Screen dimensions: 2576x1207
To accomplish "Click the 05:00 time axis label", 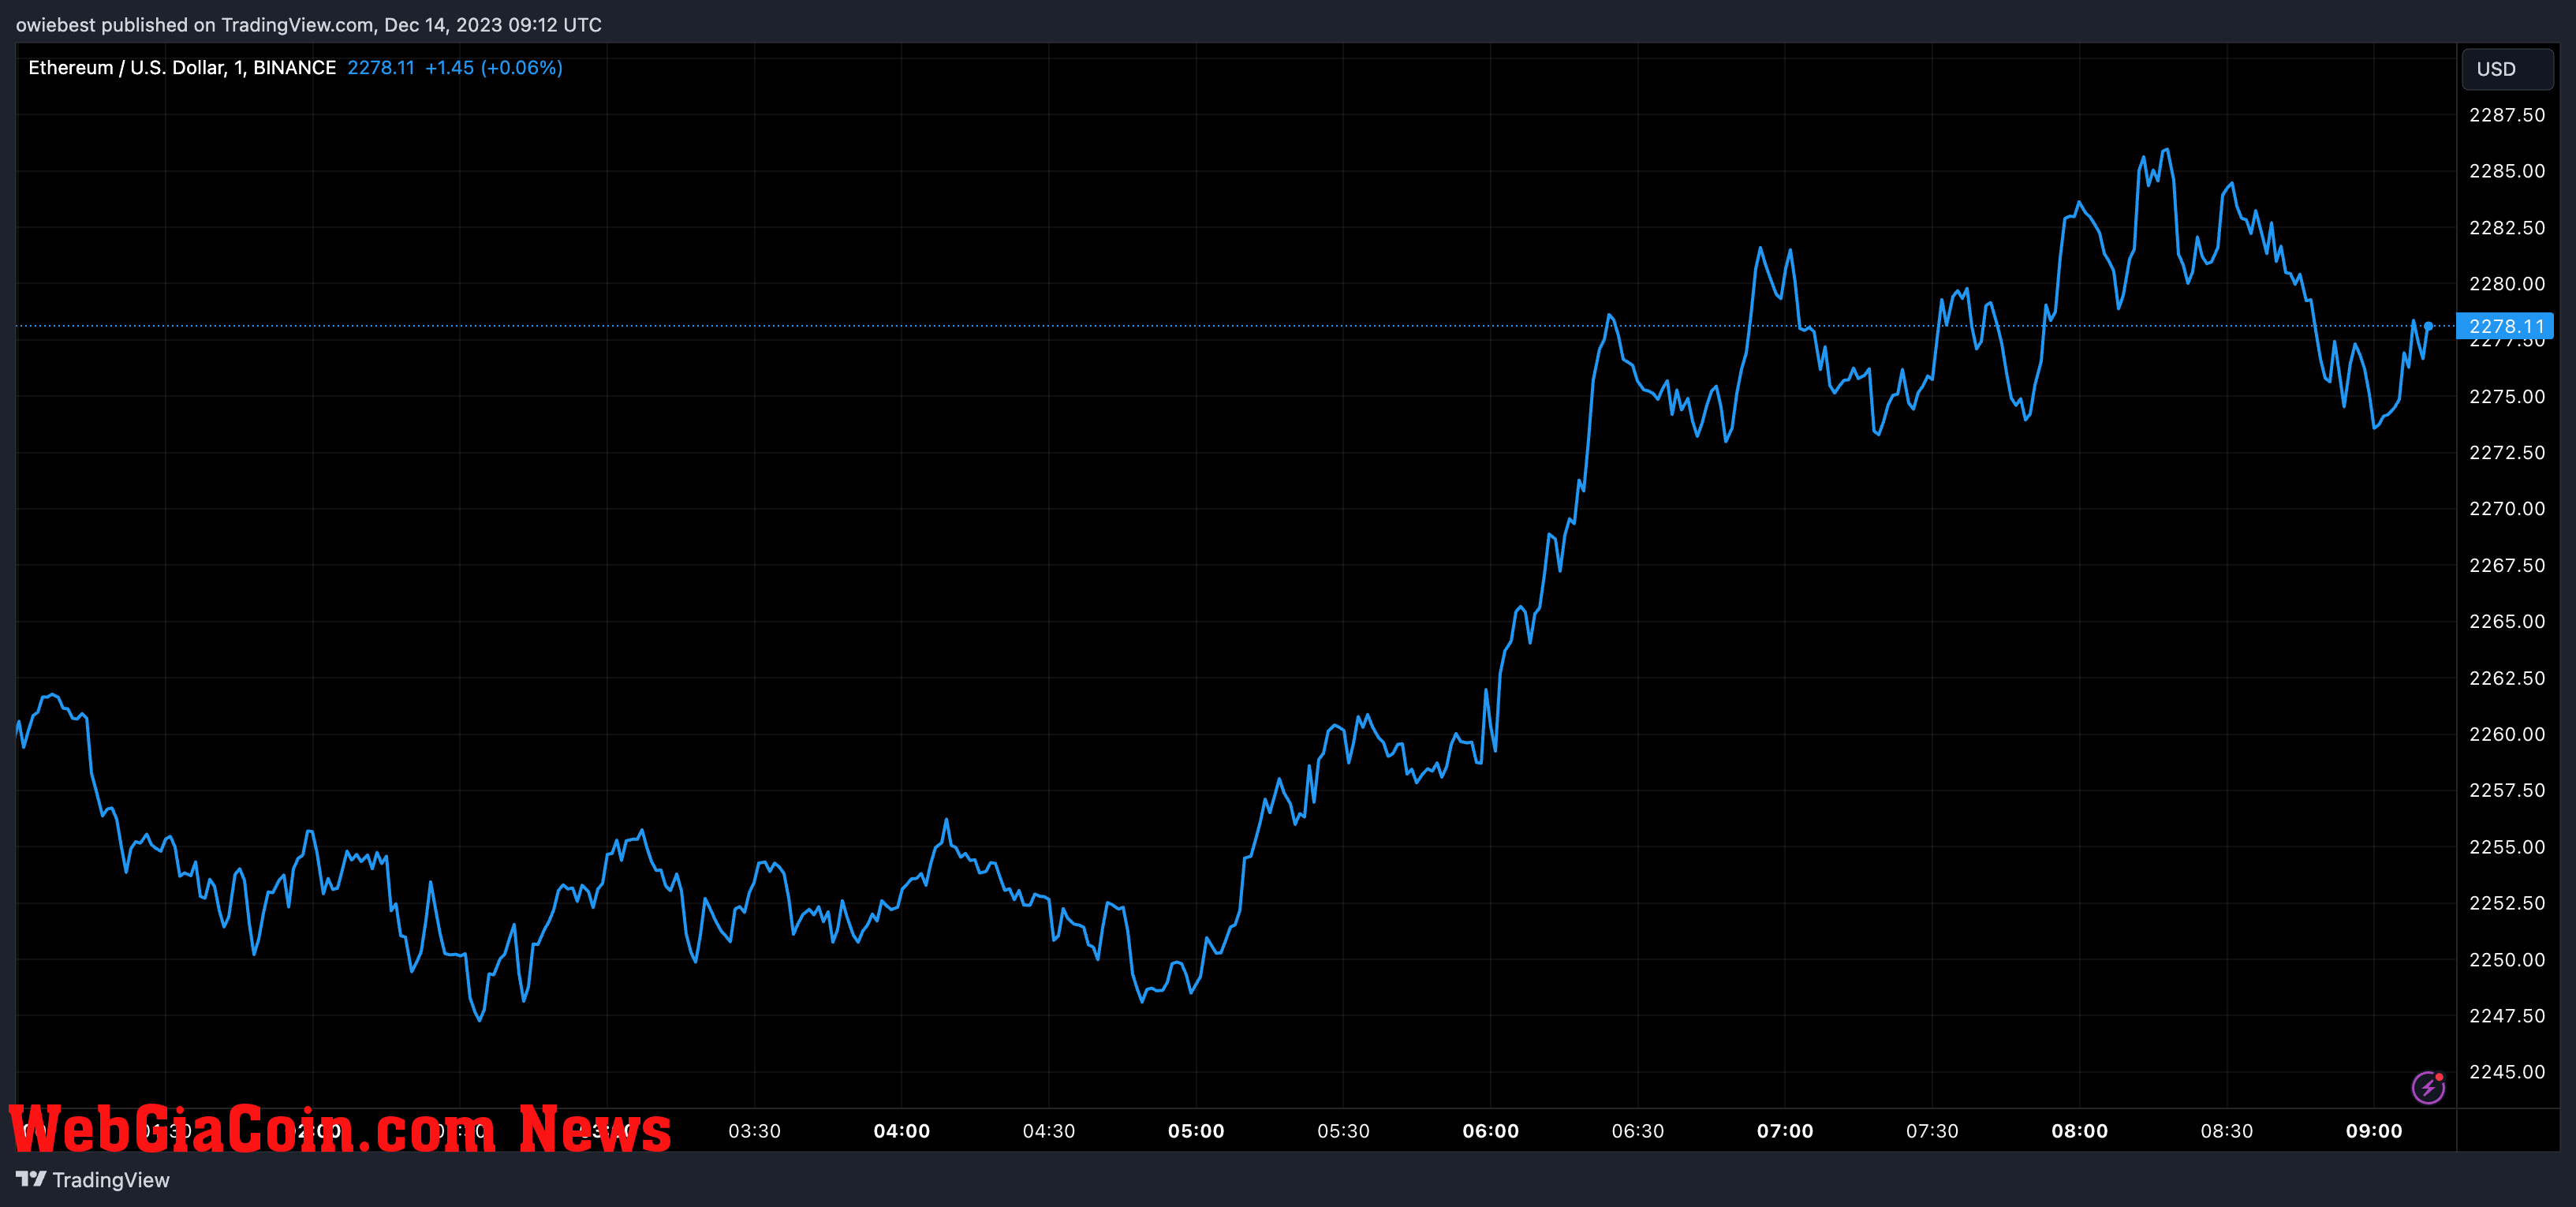I will (1196, 1131).
